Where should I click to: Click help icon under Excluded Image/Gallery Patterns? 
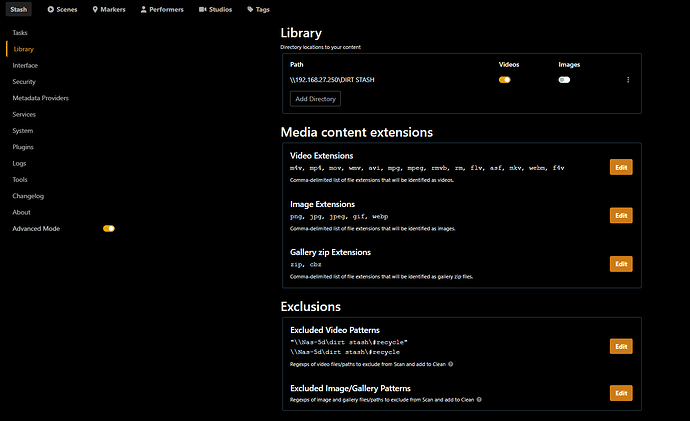click(480, 399)
